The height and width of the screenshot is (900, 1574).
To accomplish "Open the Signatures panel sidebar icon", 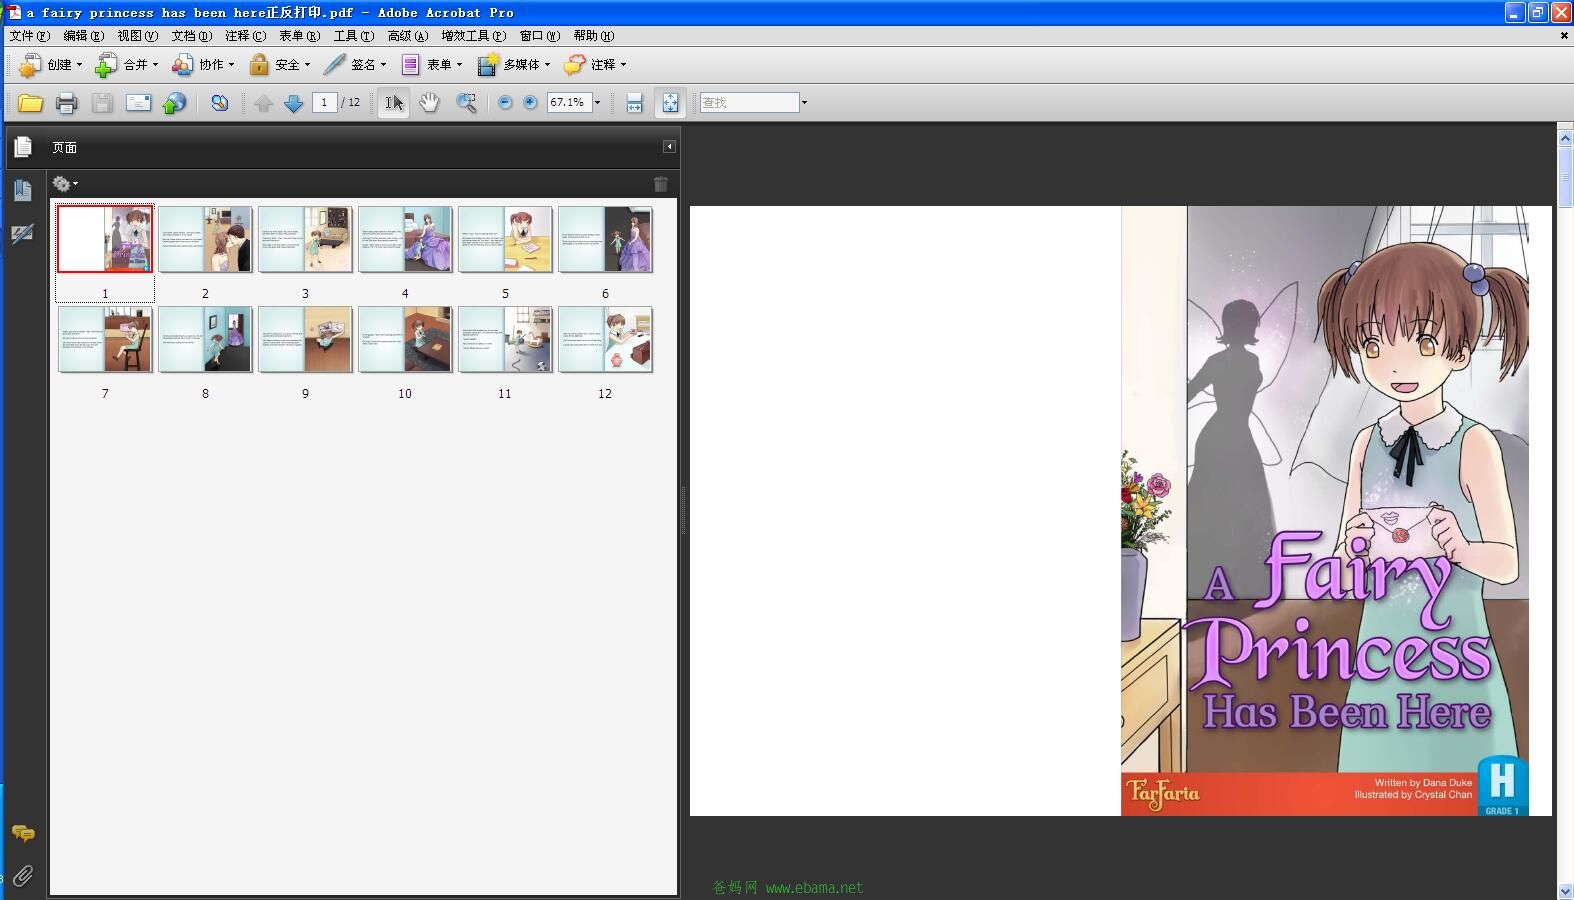I will click(x=22, y=234).
